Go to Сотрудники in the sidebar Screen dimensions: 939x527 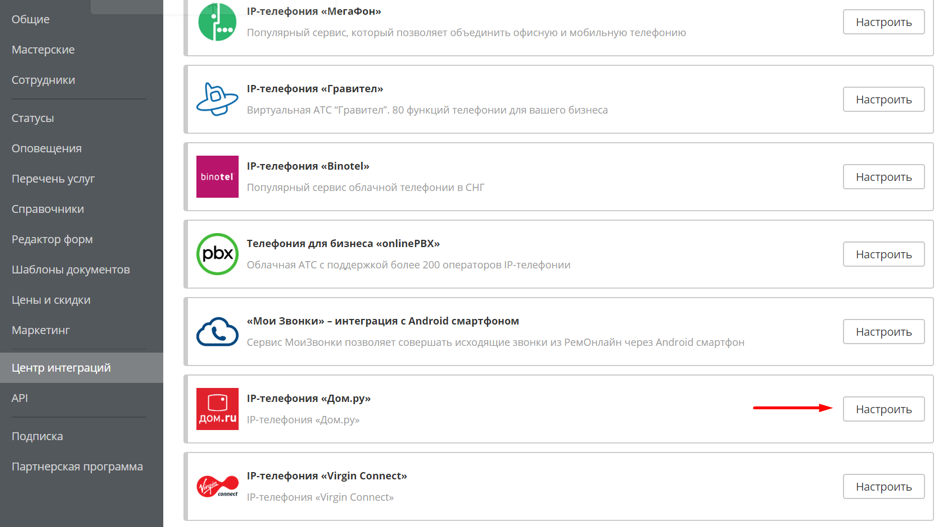pos(43,80)
